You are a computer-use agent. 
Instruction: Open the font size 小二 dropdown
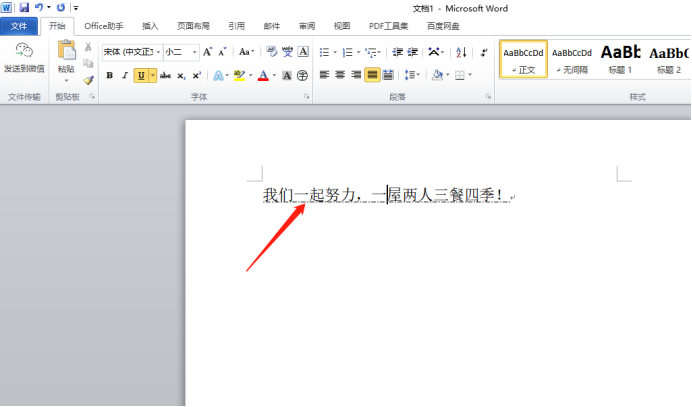tap(194, 53)
